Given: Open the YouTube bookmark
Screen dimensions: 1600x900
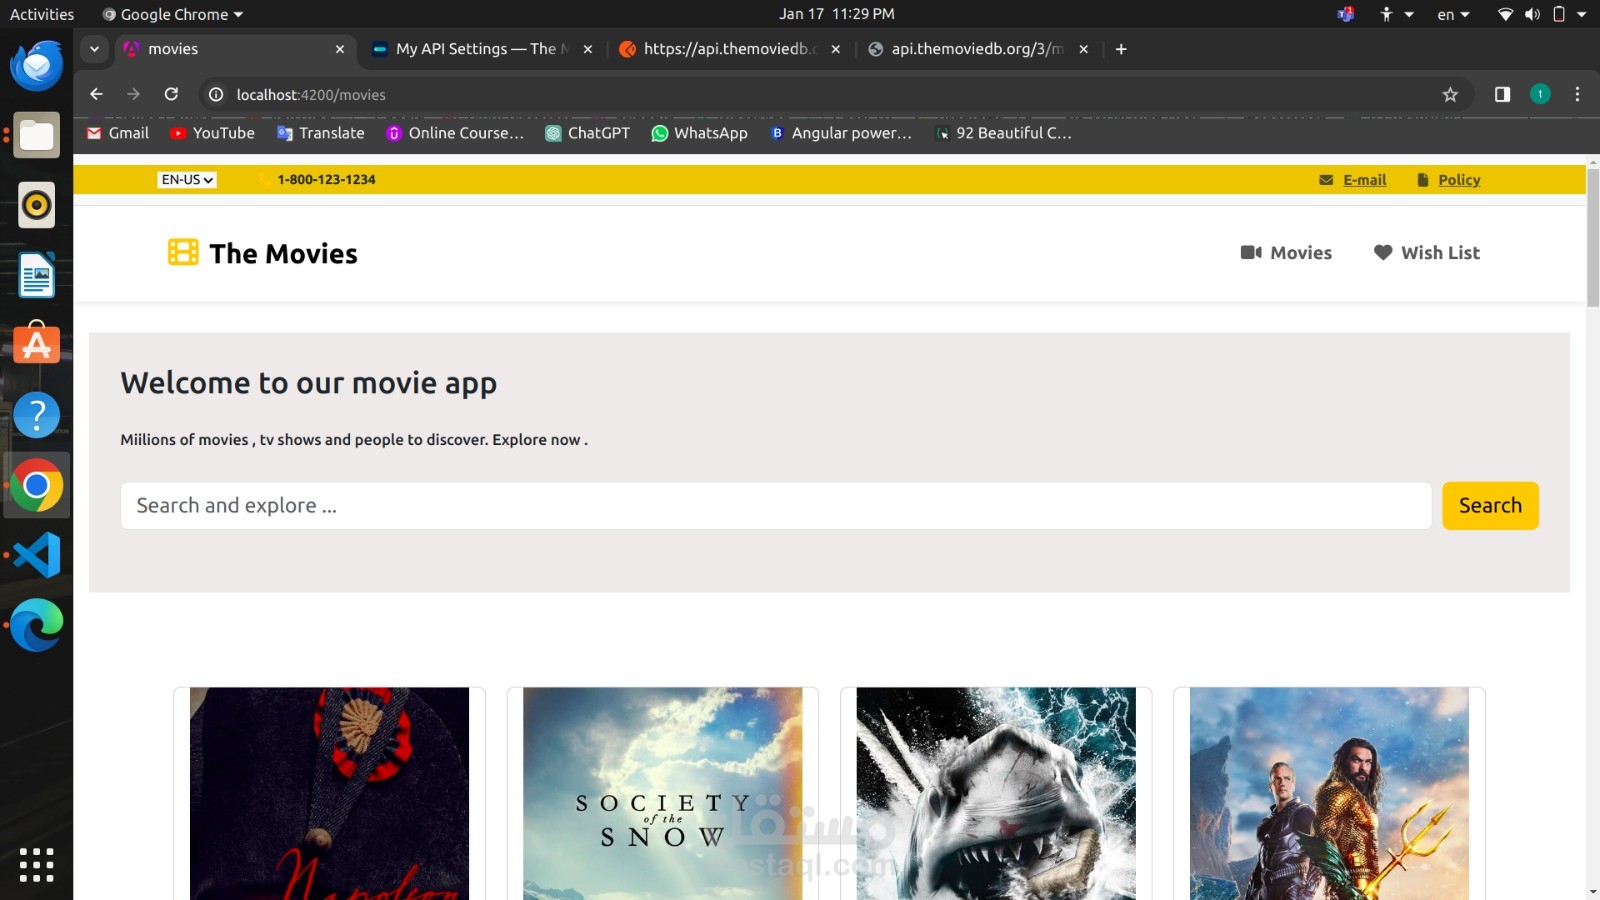Looking at the screenshot, I should click(x=212, y=133).
